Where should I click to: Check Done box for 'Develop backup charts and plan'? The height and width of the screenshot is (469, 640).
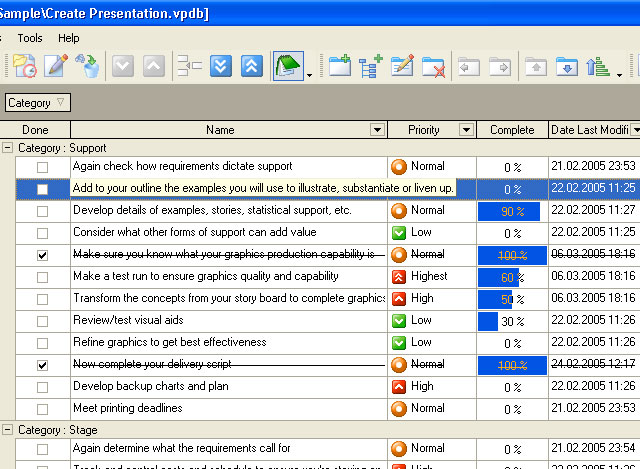click(x=42, y=387)
